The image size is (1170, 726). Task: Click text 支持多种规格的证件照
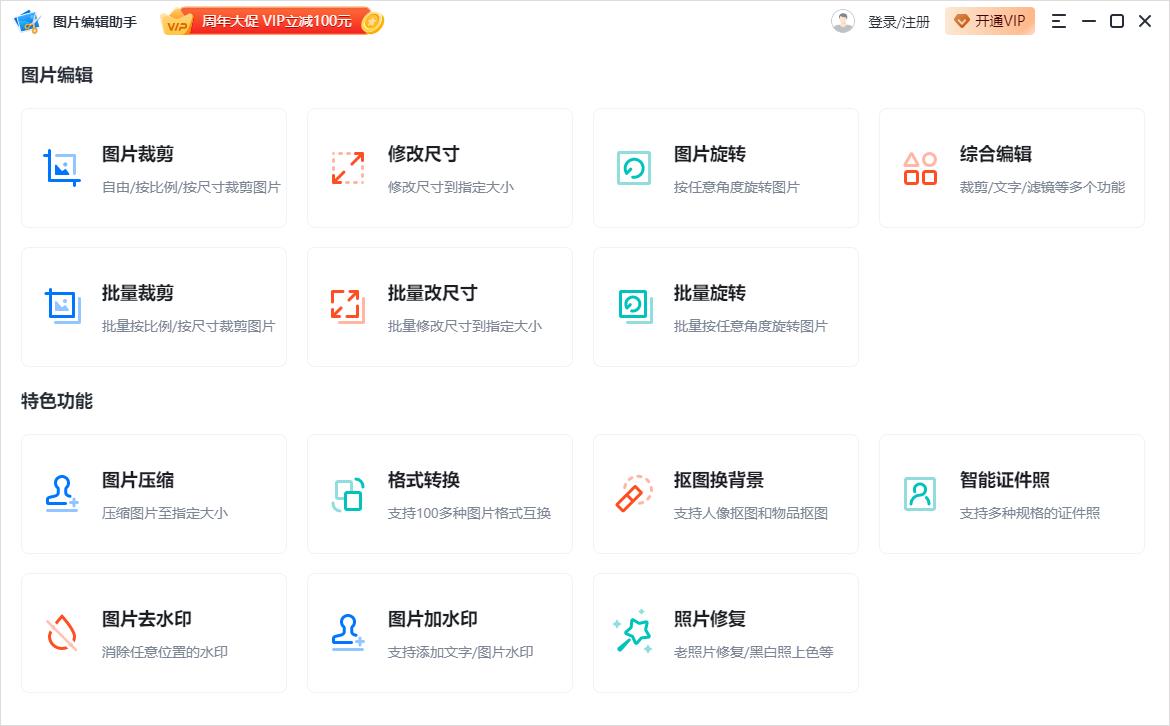pos(1030,513)
